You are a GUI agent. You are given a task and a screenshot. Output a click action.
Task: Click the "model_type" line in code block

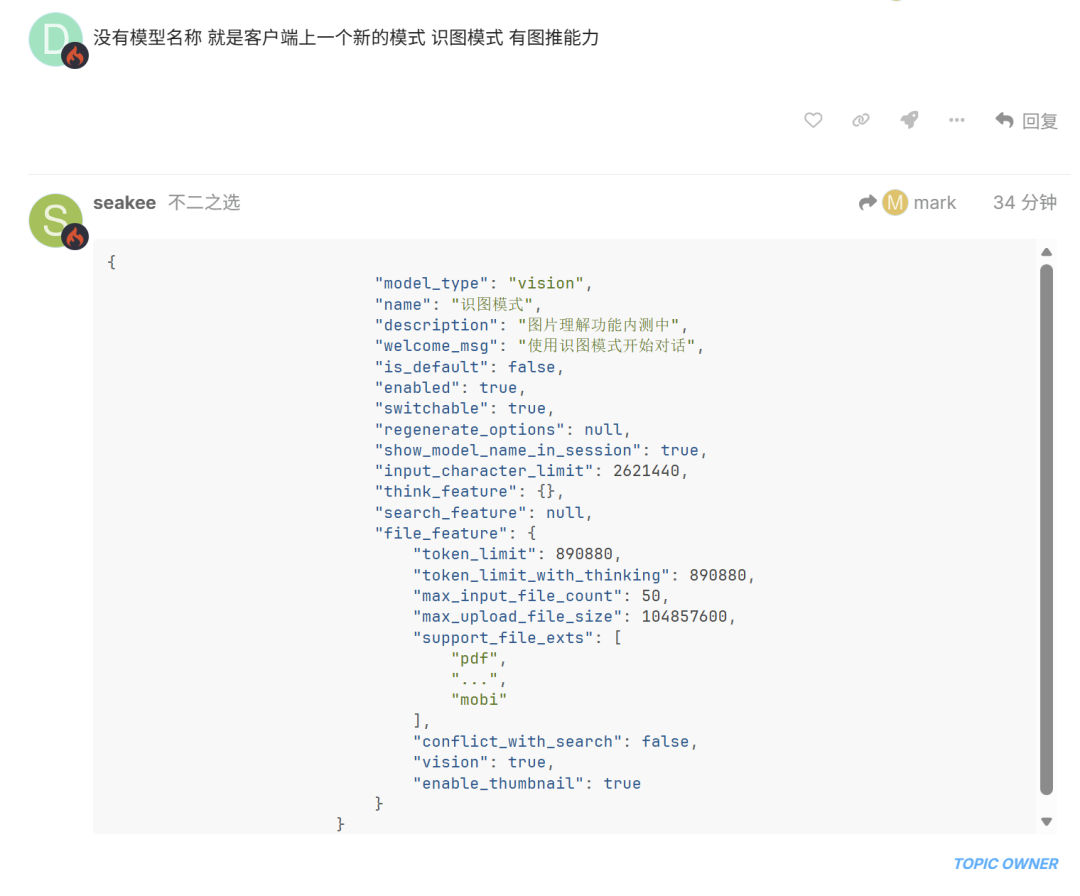[483, 284]
